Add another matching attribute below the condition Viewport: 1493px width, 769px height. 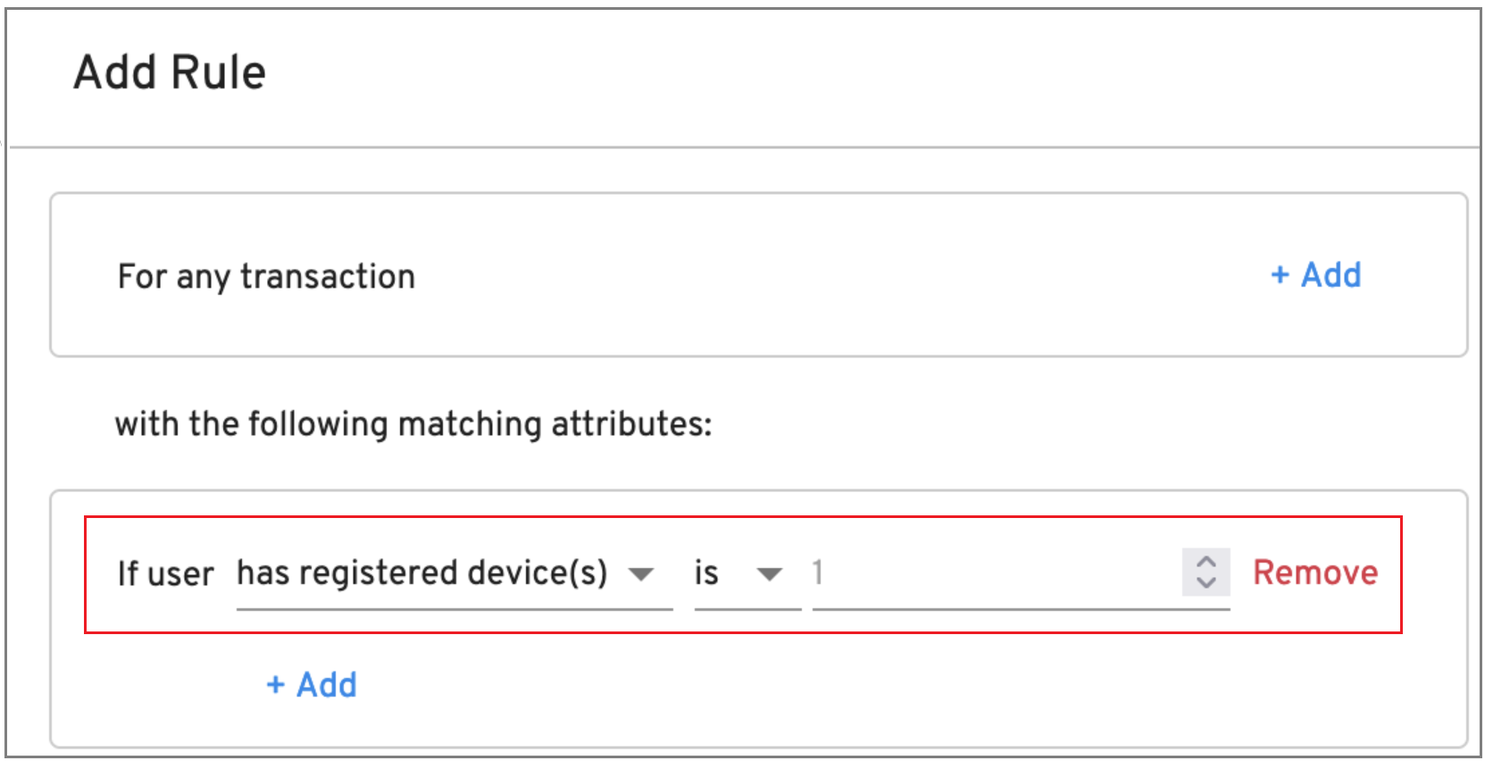311,685
